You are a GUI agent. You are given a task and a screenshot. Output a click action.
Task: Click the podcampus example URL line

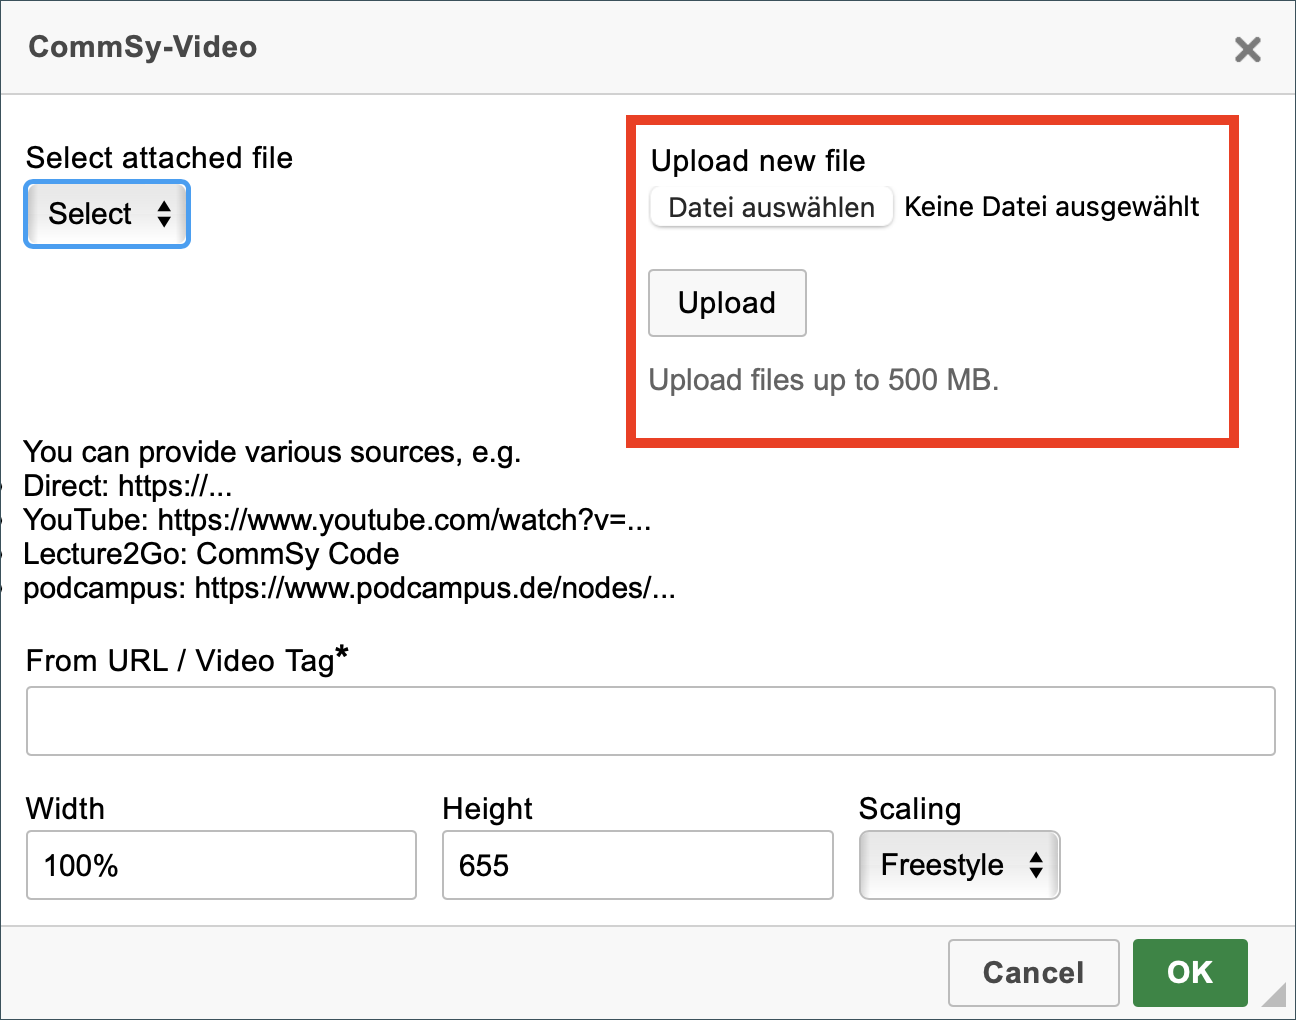click(x=349, y=588)
